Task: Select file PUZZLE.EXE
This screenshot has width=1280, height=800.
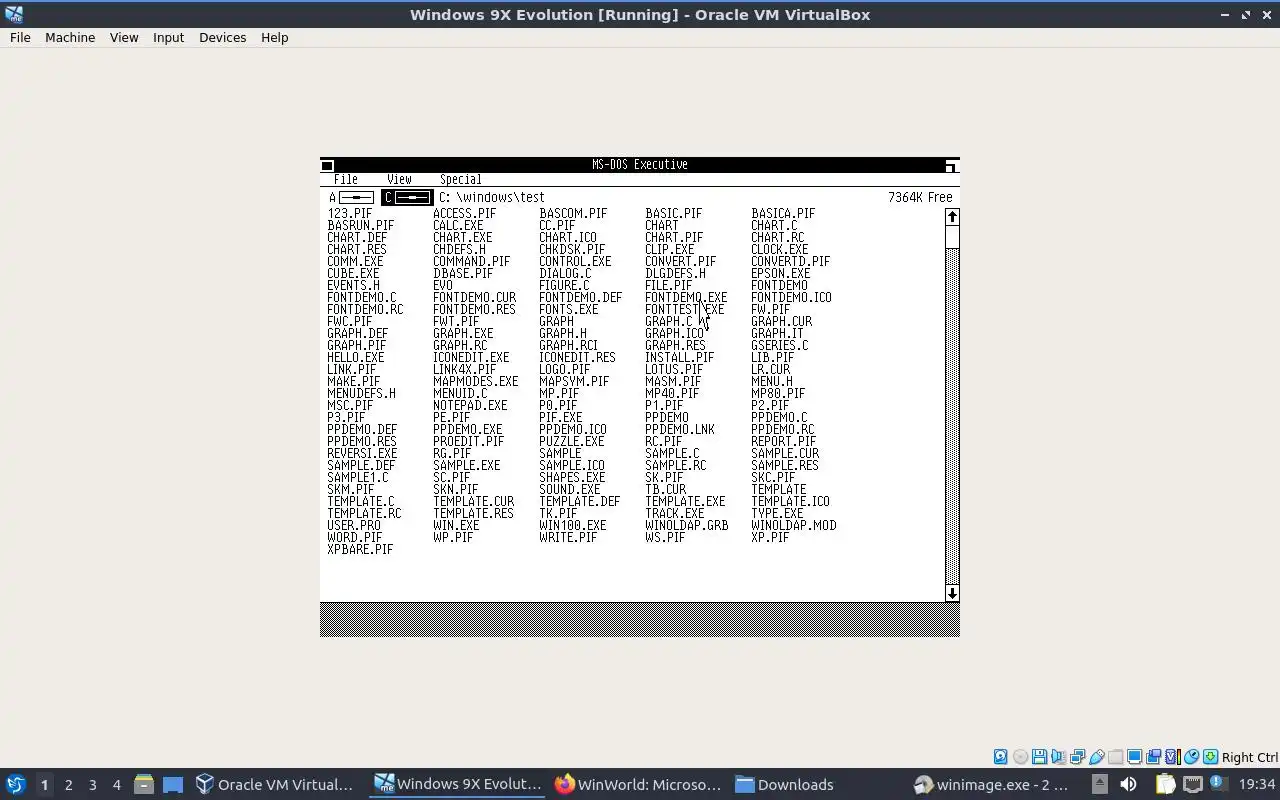Action: click(572, 442)
